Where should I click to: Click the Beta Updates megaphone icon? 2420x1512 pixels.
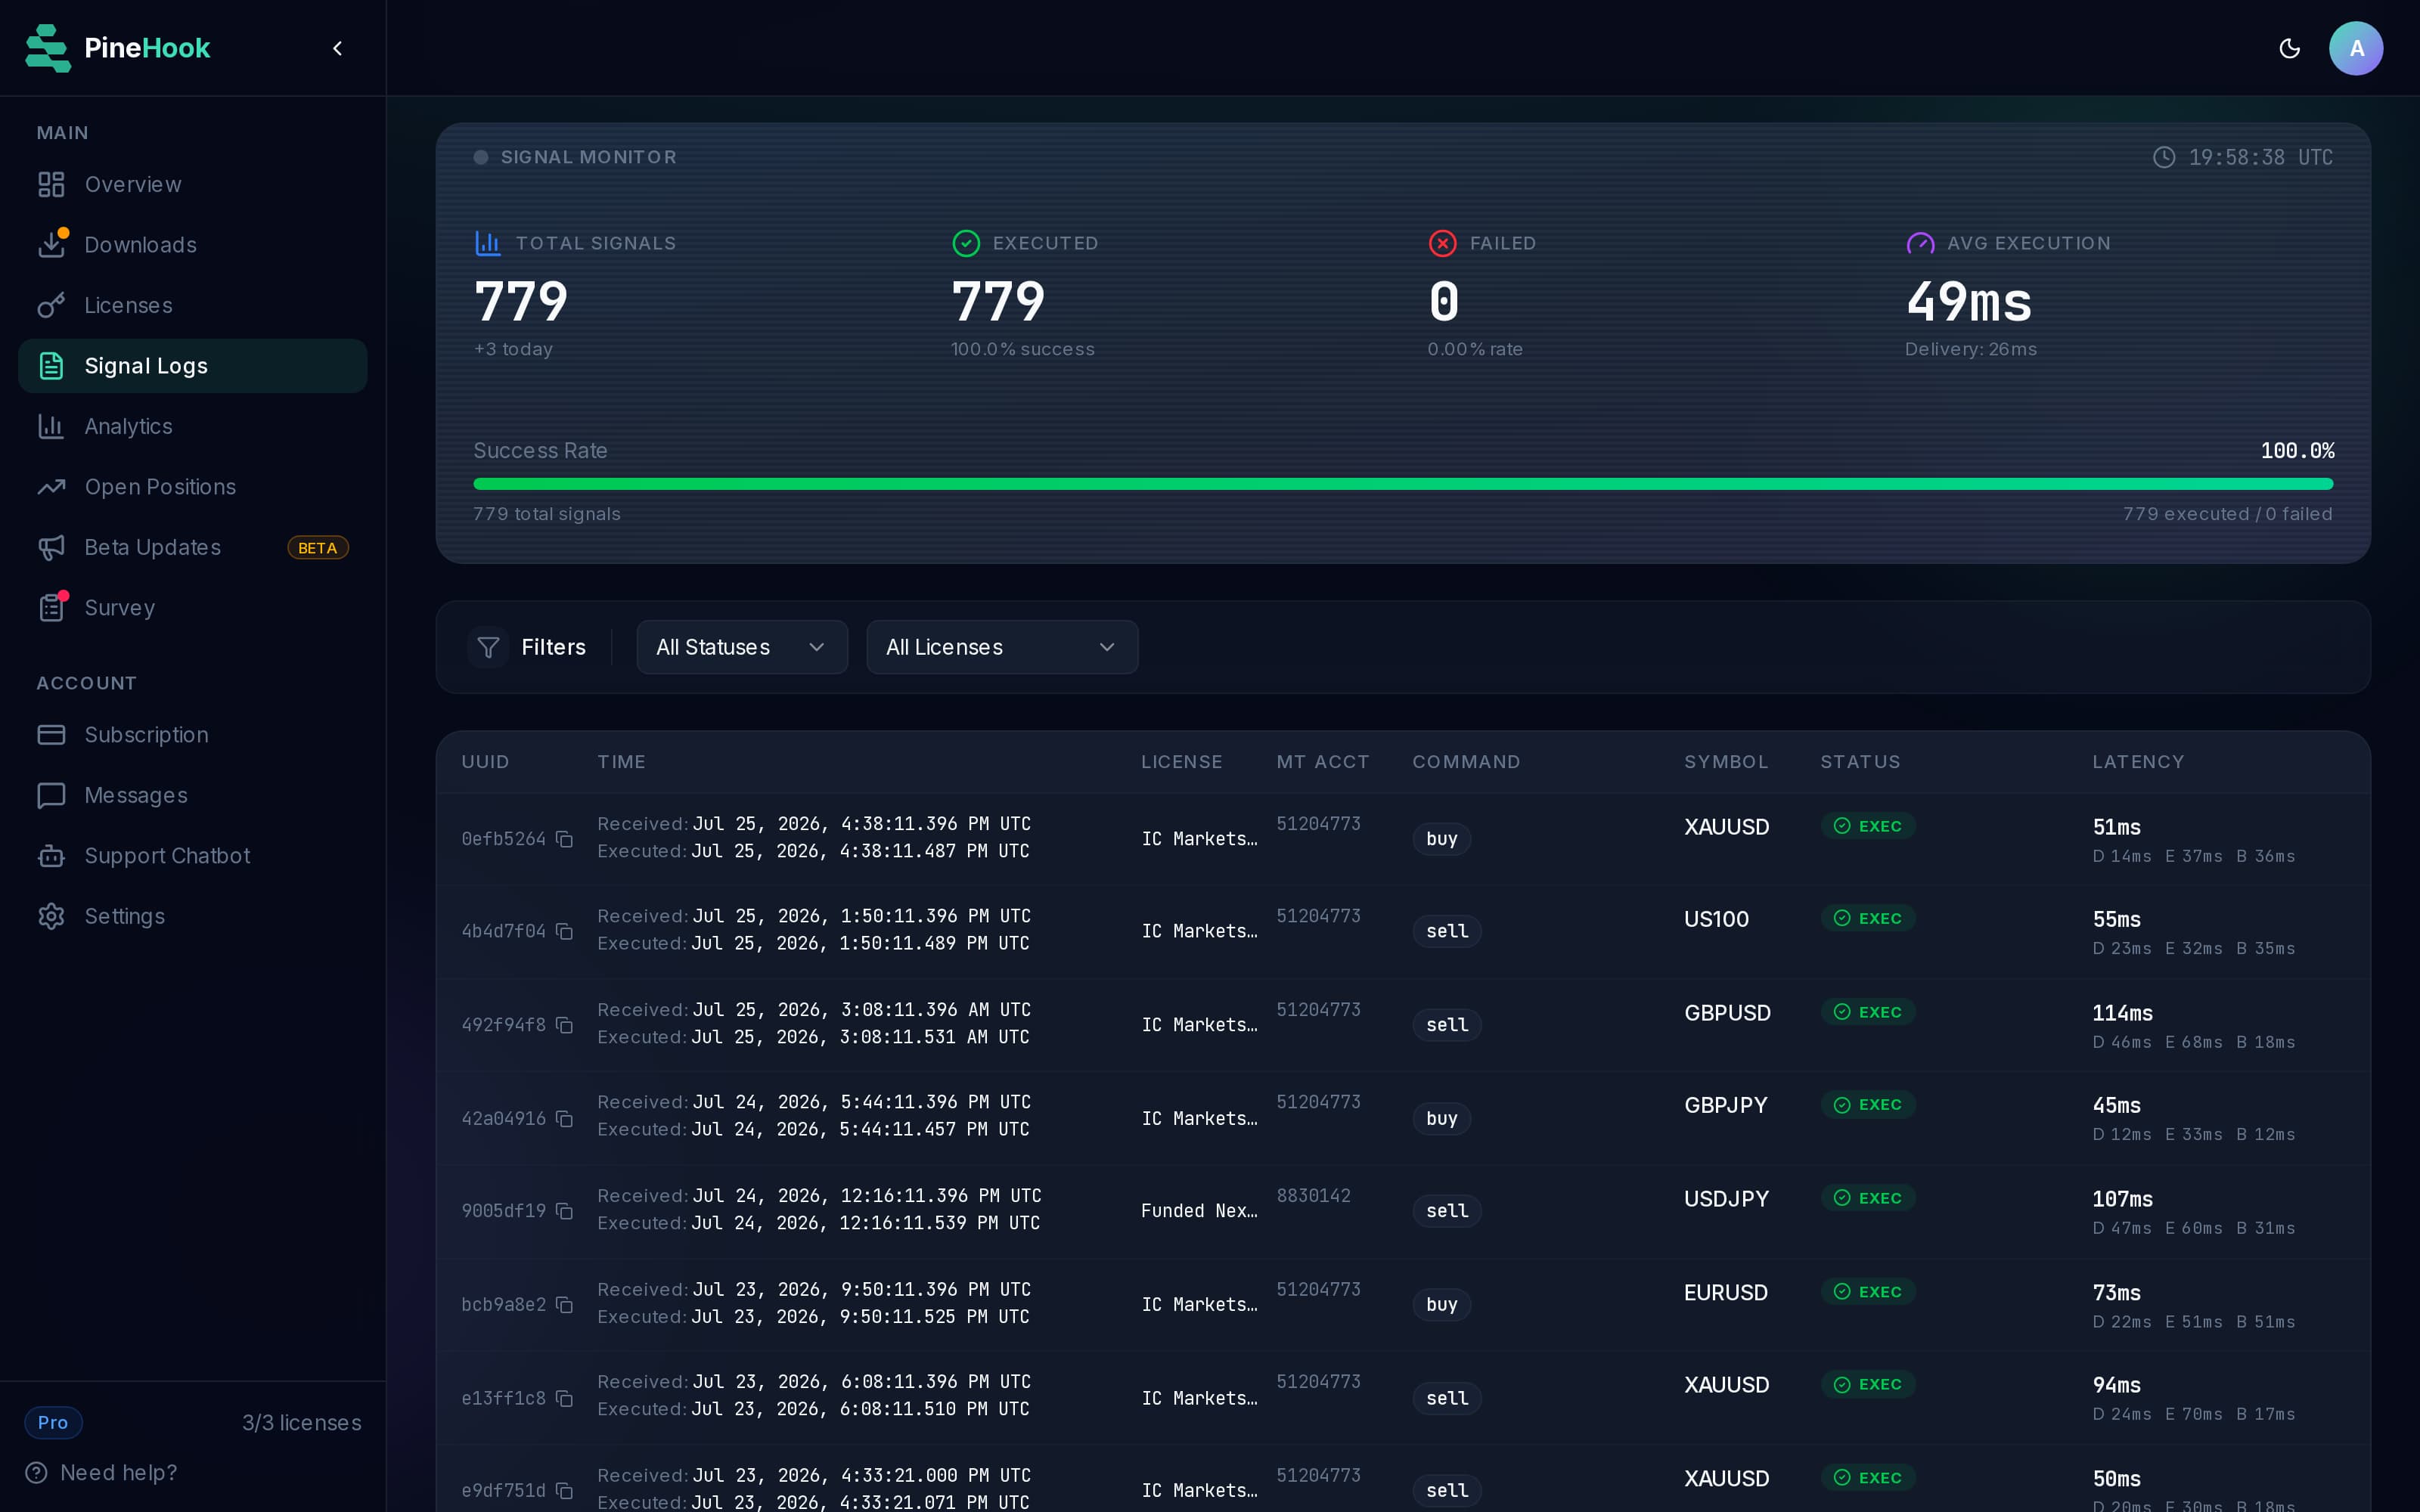click(x=51, y=547)
